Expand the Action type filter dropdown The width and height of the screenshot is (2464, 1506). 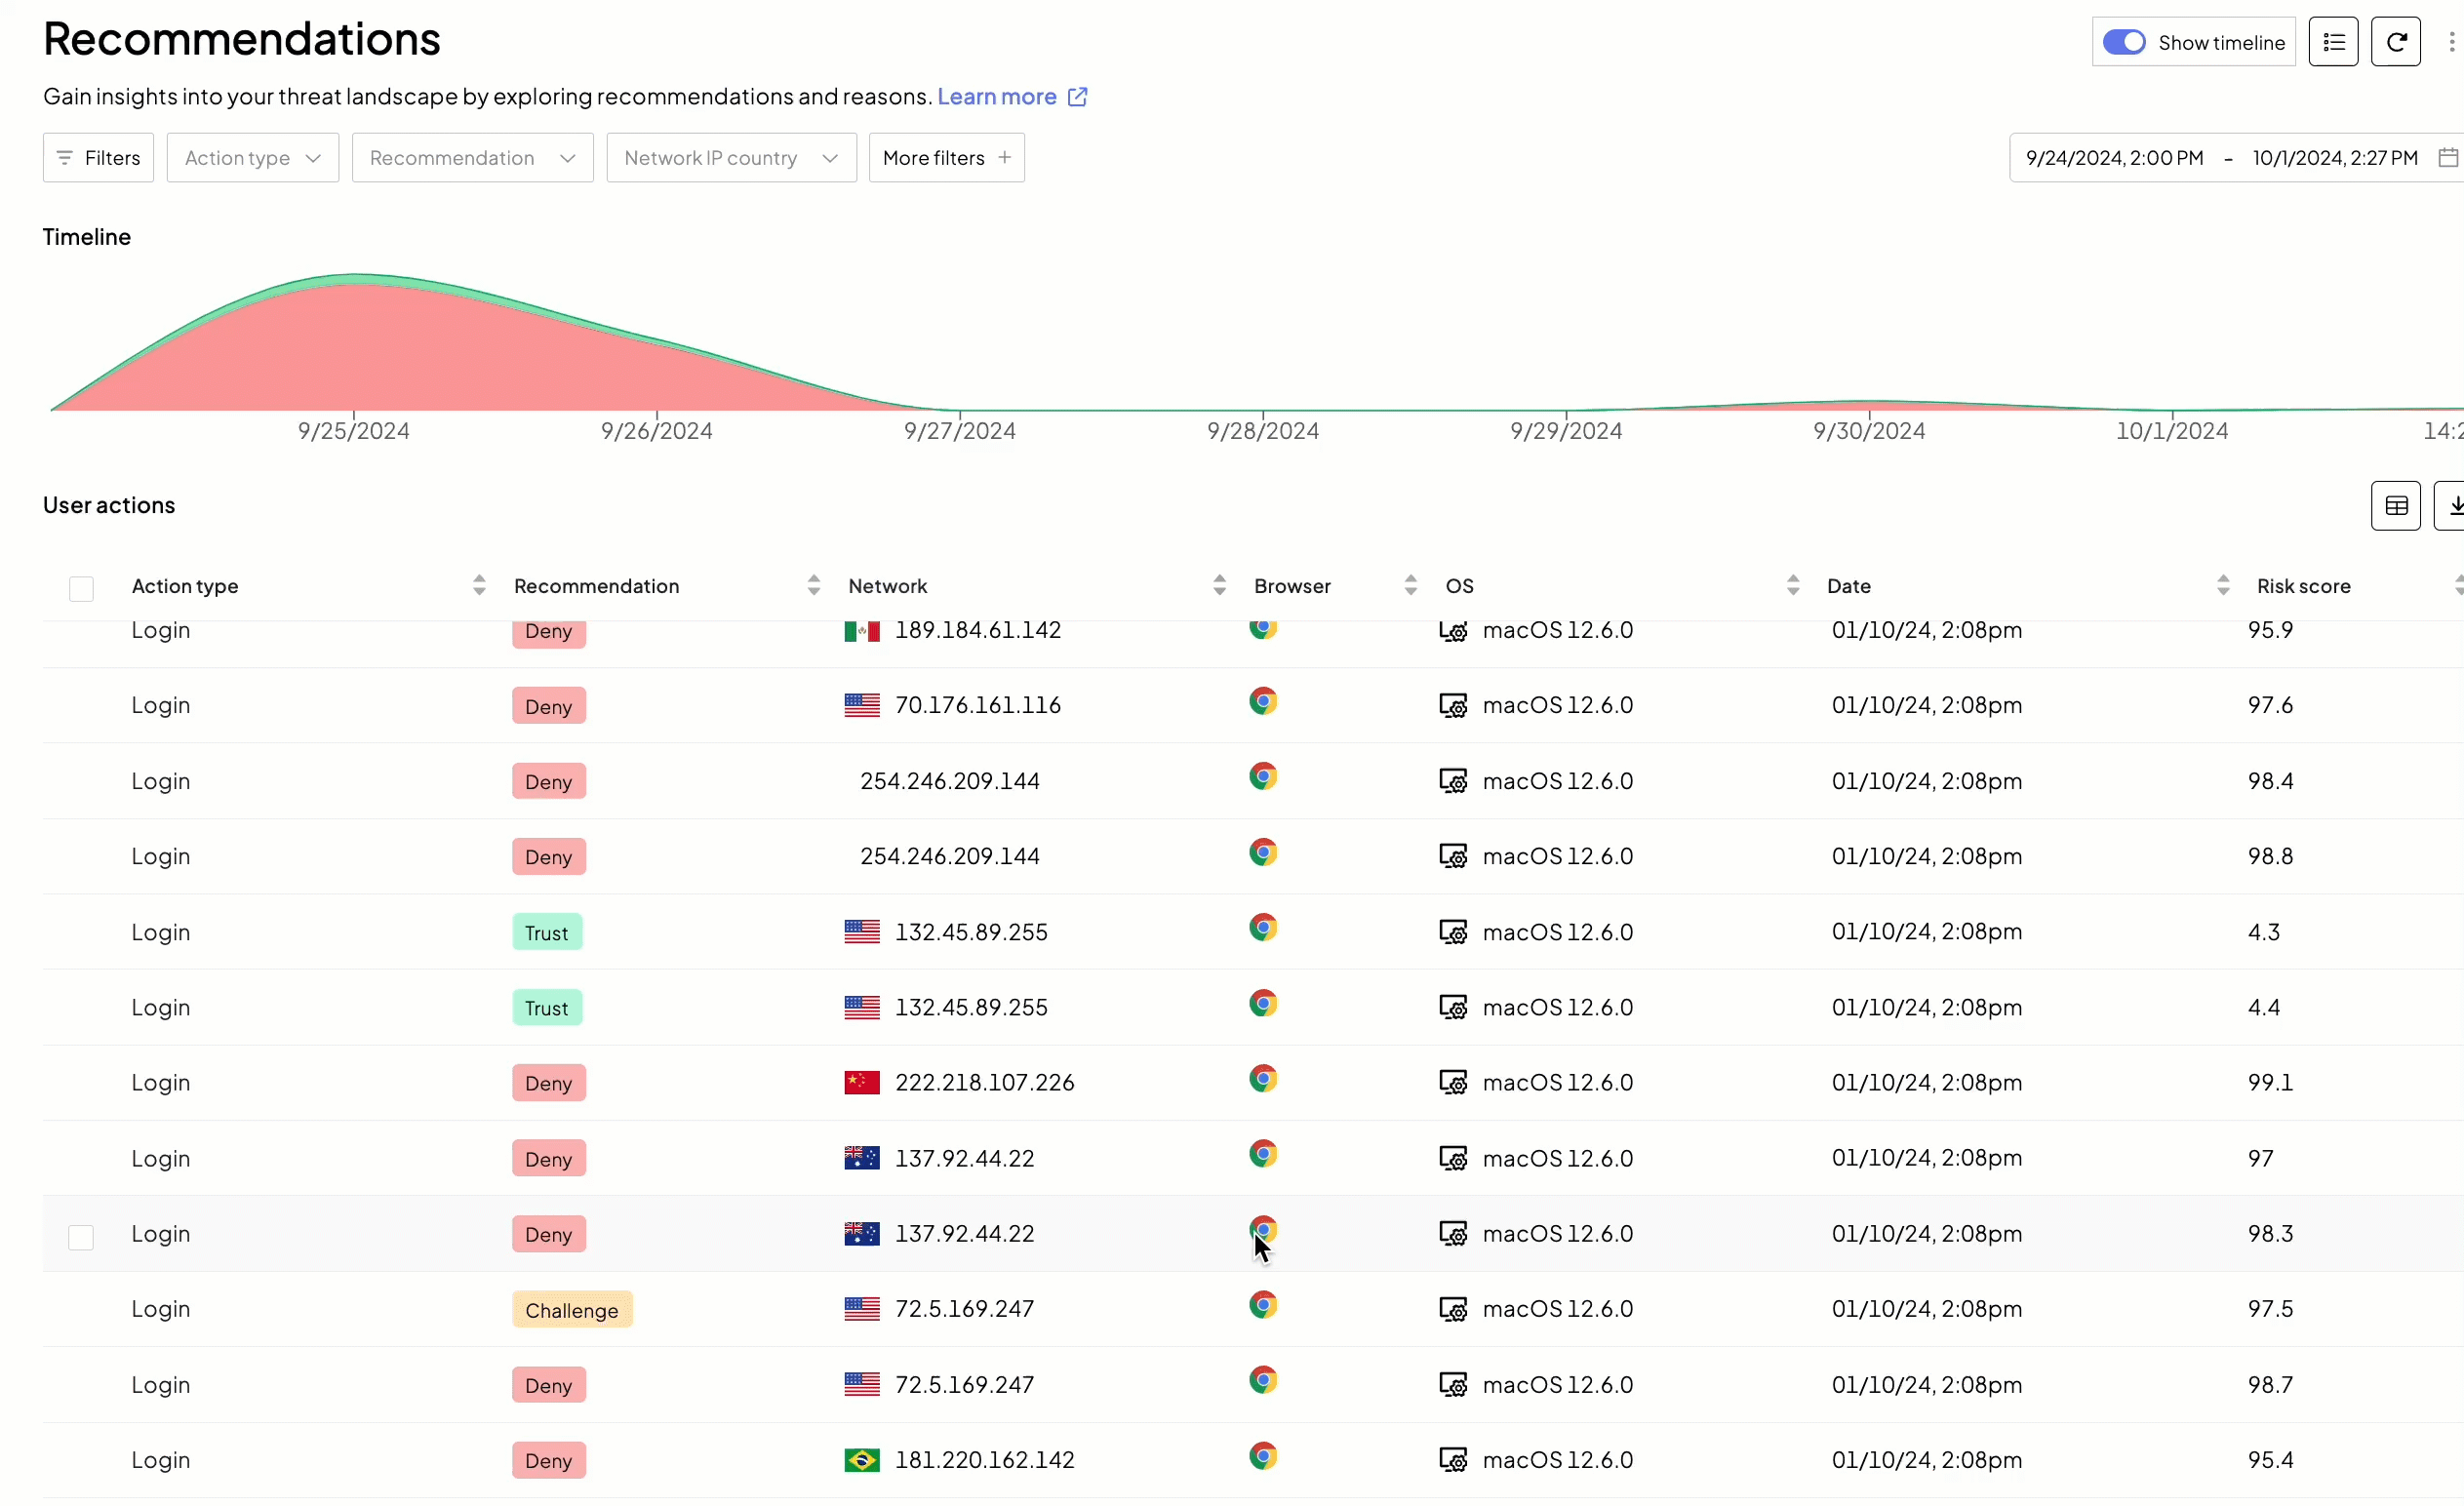pyautogui.click(x=253, y=158)
